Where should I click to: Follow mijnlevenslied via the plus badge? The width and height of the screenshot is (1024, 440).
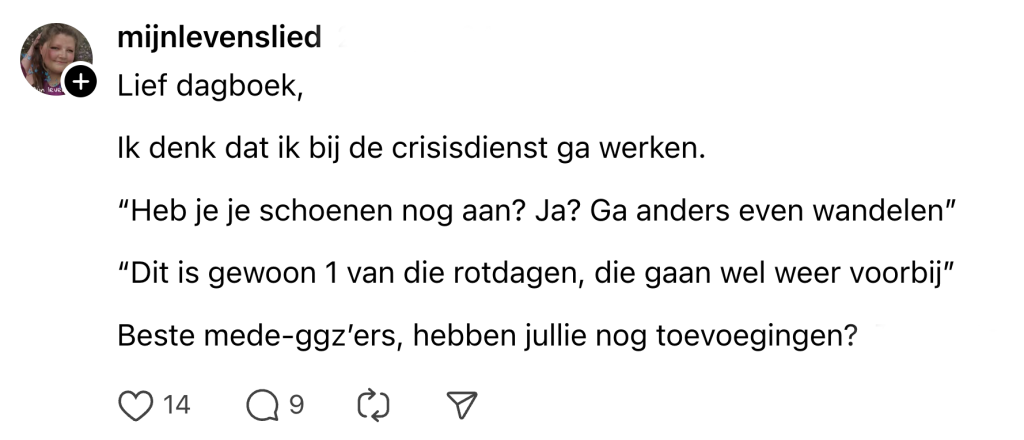(x=80, y=84)
